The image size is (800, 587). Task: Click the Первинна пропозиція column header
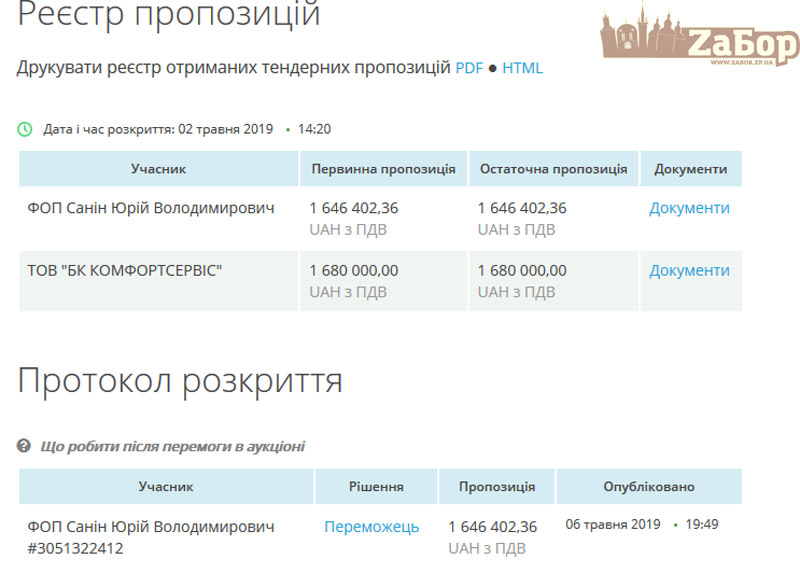point(383,169)
